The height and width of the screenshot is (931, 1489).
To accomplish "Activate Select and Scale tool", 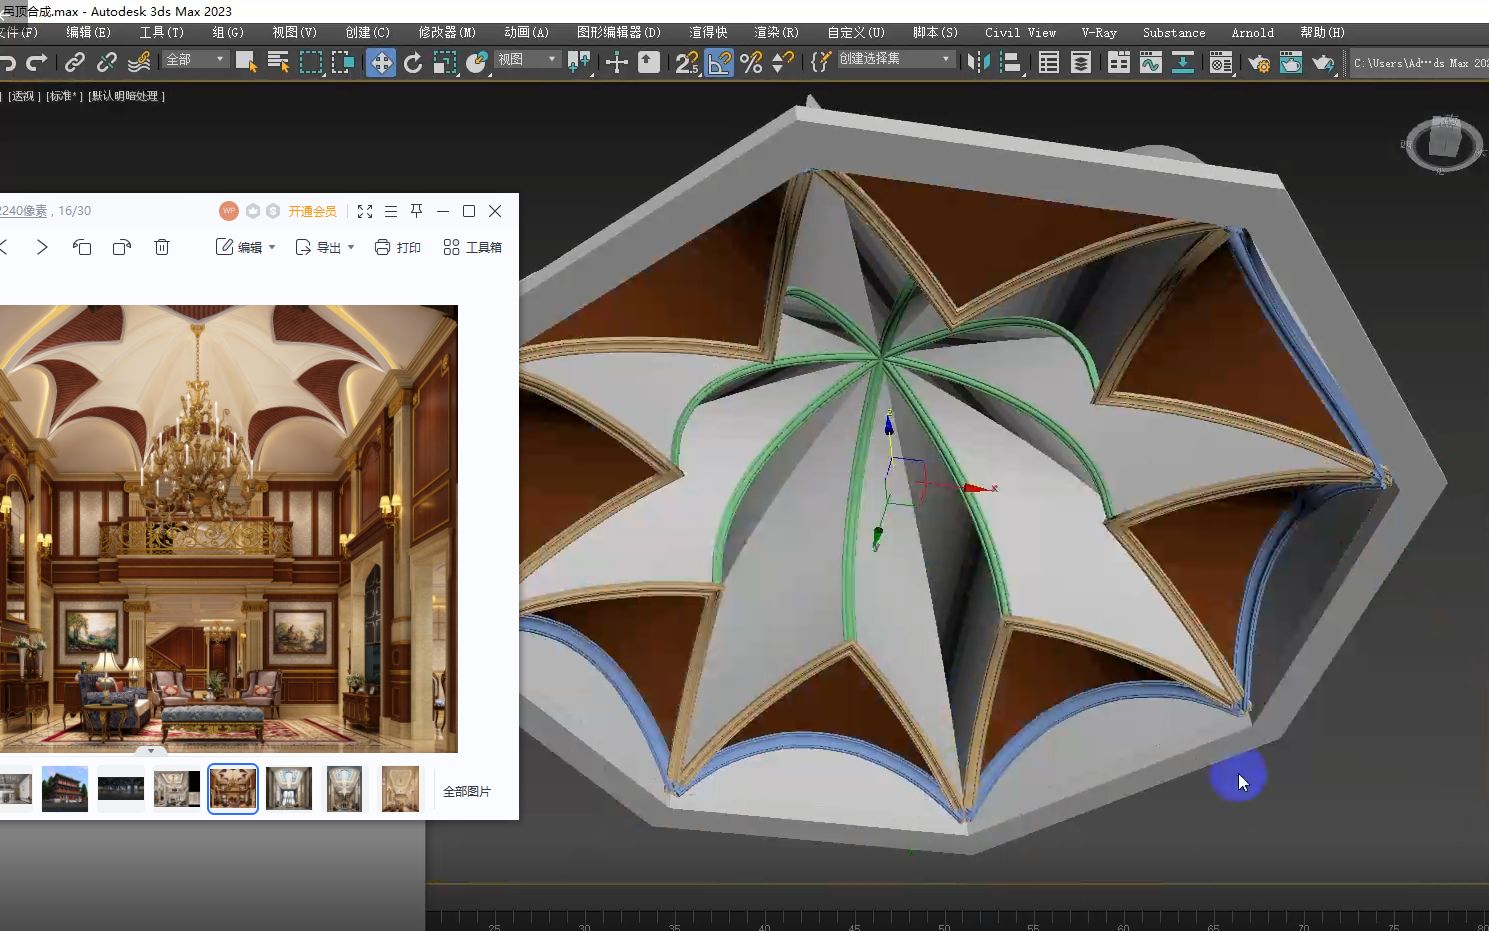I will 445,62.
